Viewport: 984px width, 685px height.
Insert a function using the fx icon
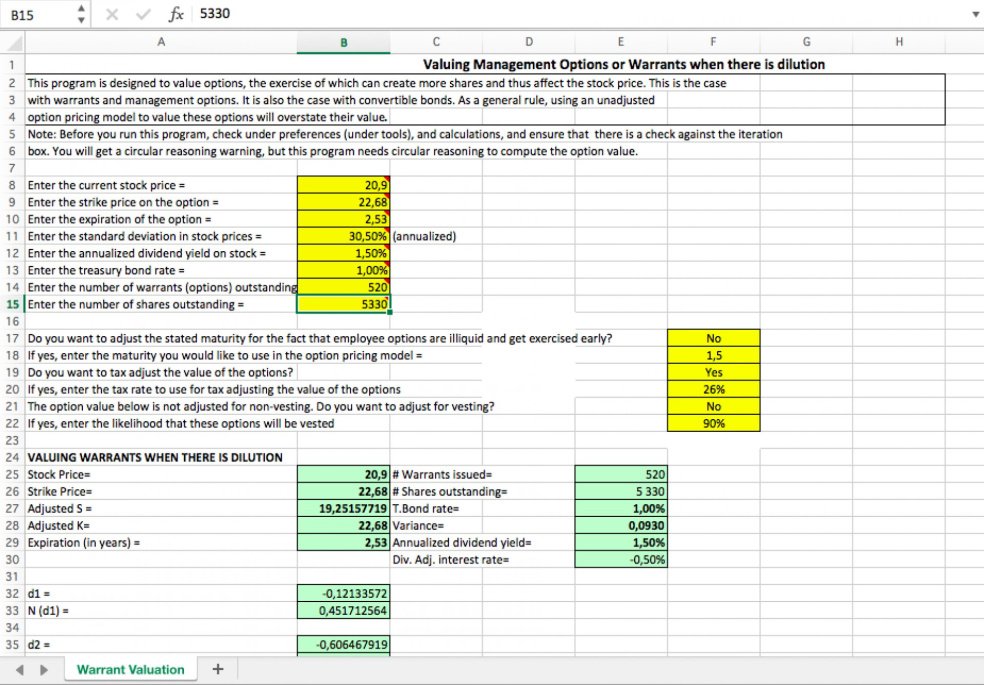pyautogui.click(x=178, y=14)
